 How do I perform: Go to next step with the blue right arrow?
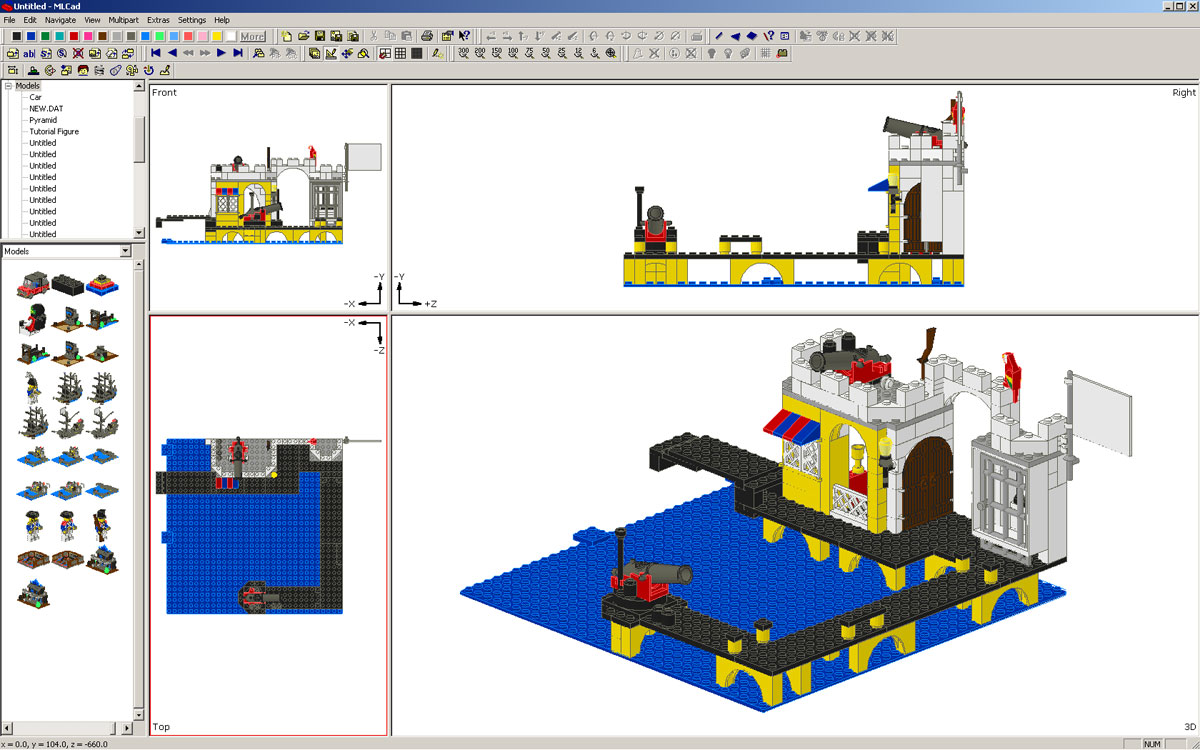point(221,52)
